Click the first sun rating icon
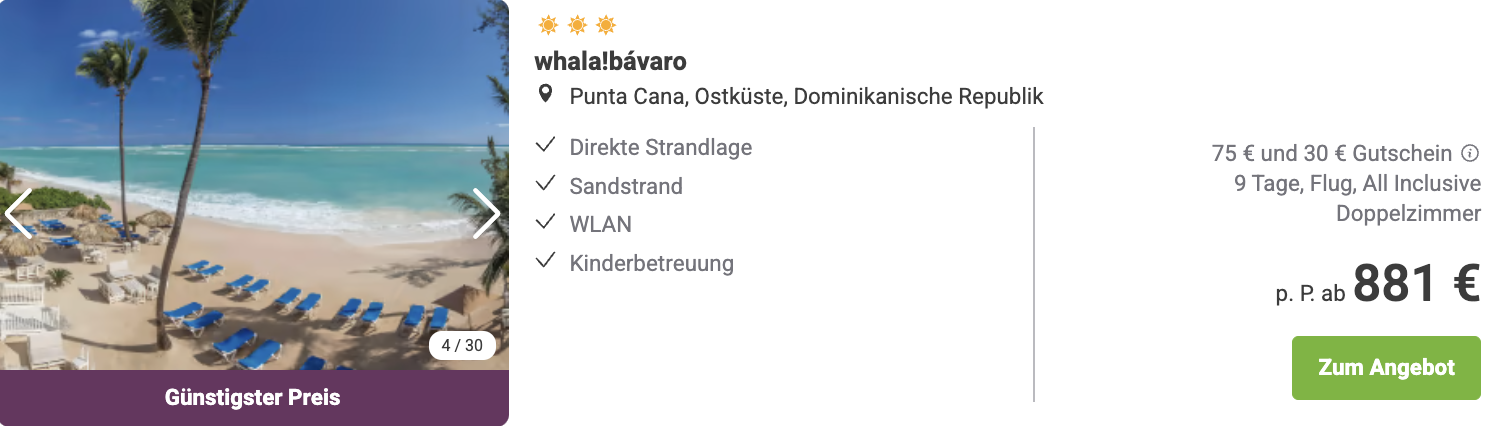The height and width of the screenshot is (426, 1496). point(548,25)
